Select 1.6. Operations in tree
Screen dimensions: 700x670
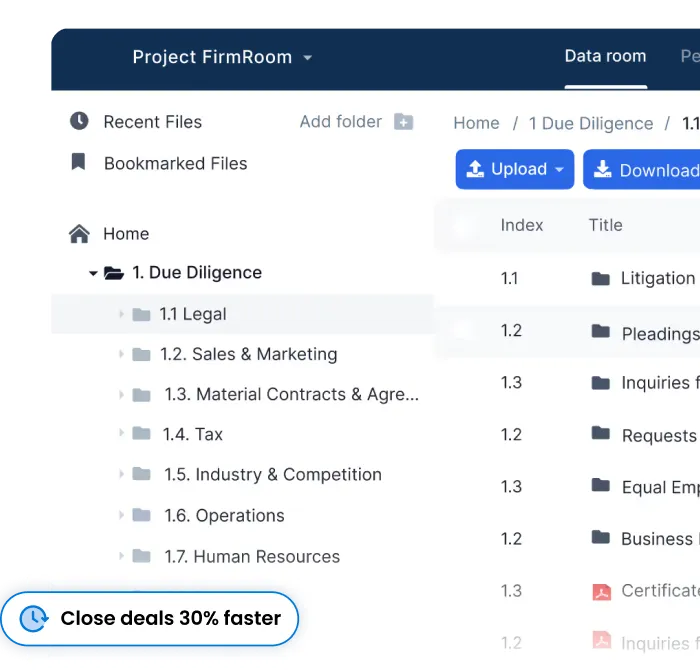click(224, 516)
